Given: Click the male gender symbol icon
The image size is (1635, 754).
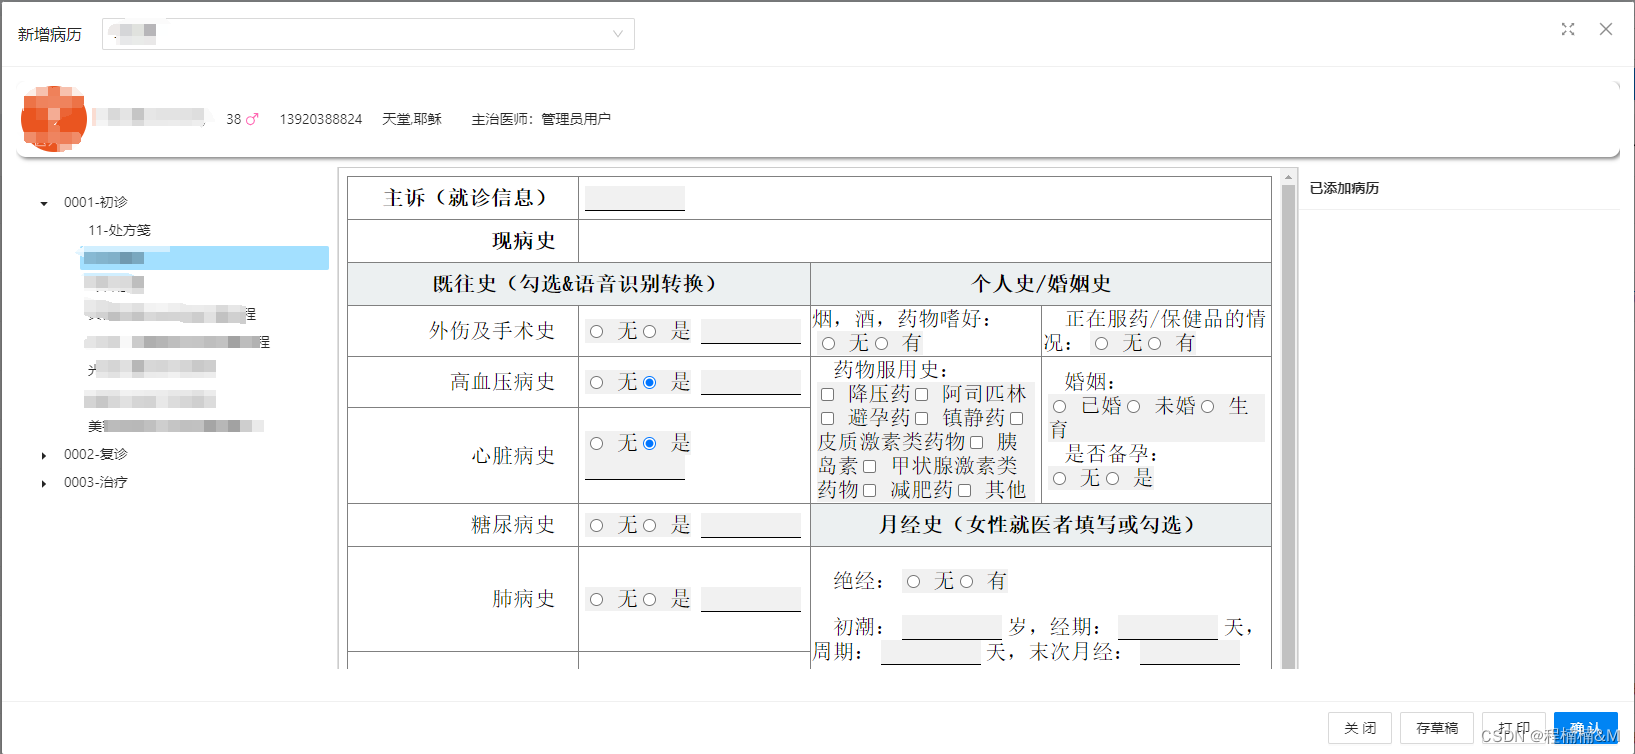Looking at the screenshot, I should click(x=252, y=119).
